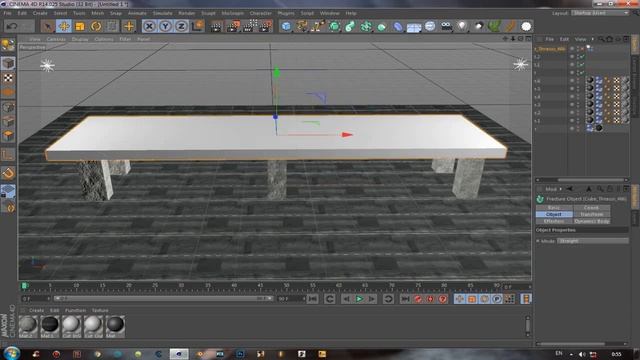640x360 pixels.
Task: Open the attribute manager Mode menu
Action: click(x=551, y=189)
